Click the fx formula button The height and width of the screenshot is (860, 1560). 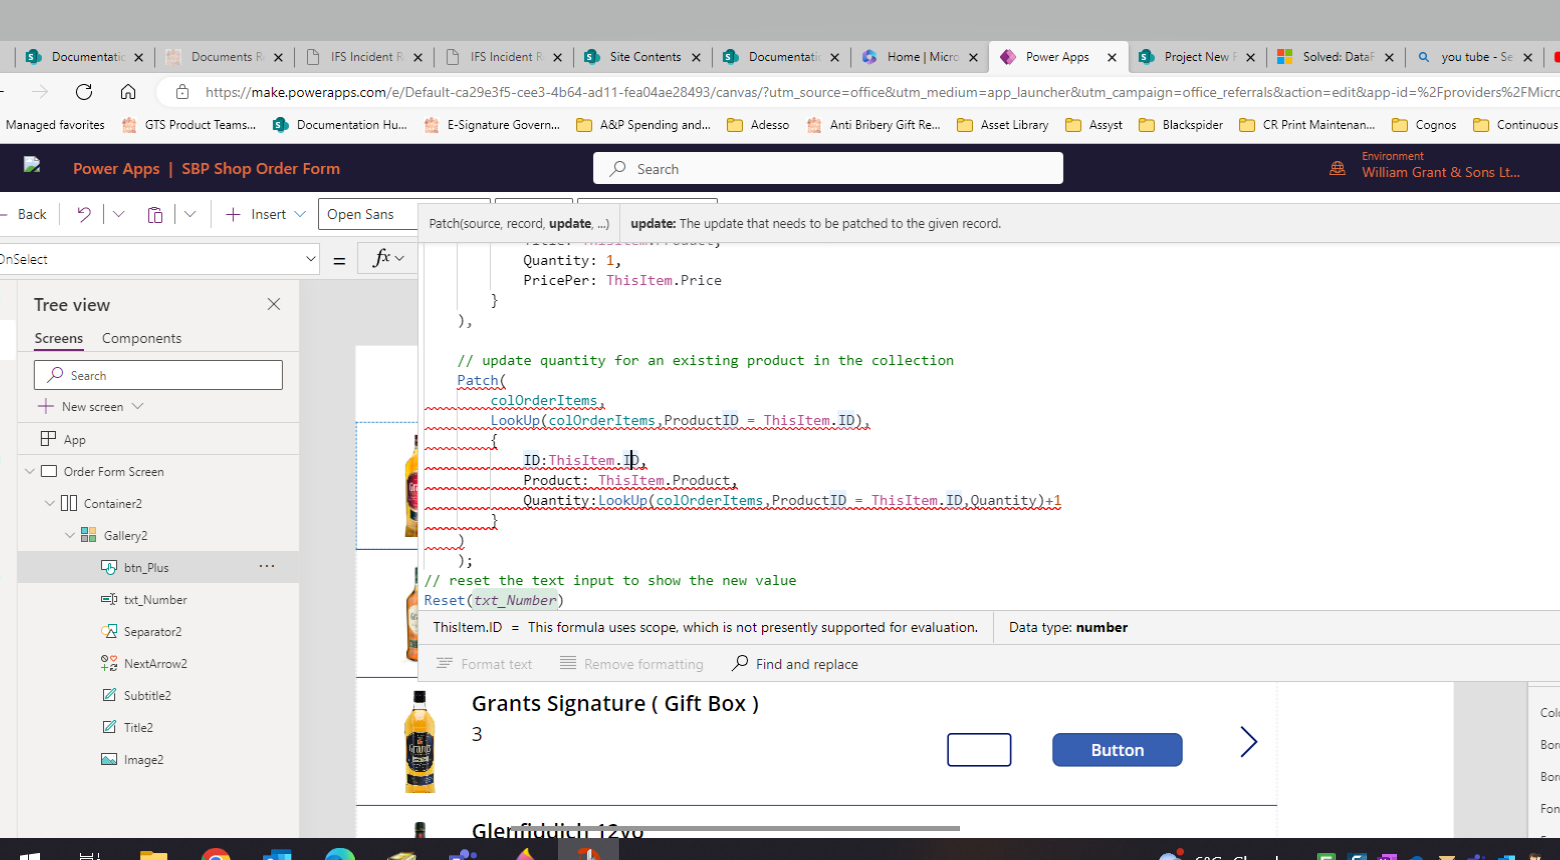point(388,258)
